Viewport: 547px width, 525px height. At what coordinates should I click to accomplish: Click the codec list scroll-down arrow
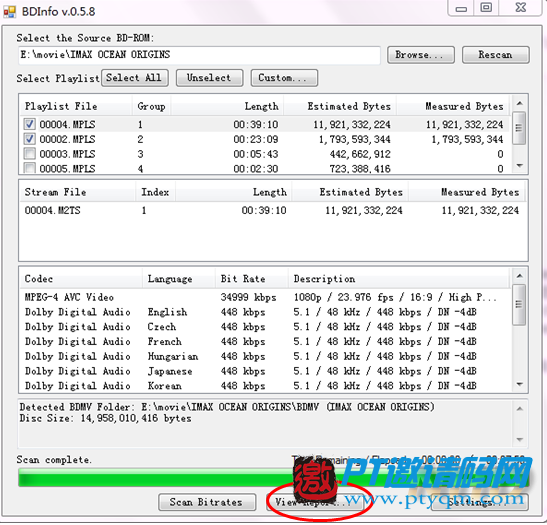519,384
